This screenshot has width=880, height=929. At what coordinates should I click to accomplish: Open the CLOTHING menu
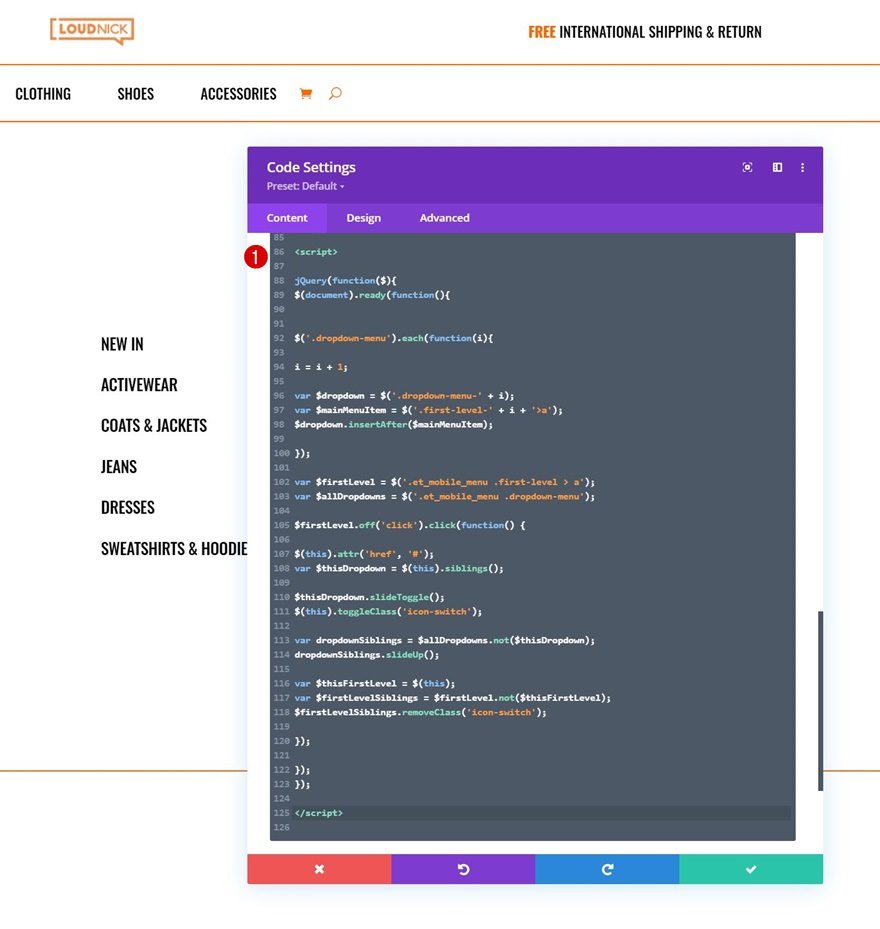tap(43, 93)
